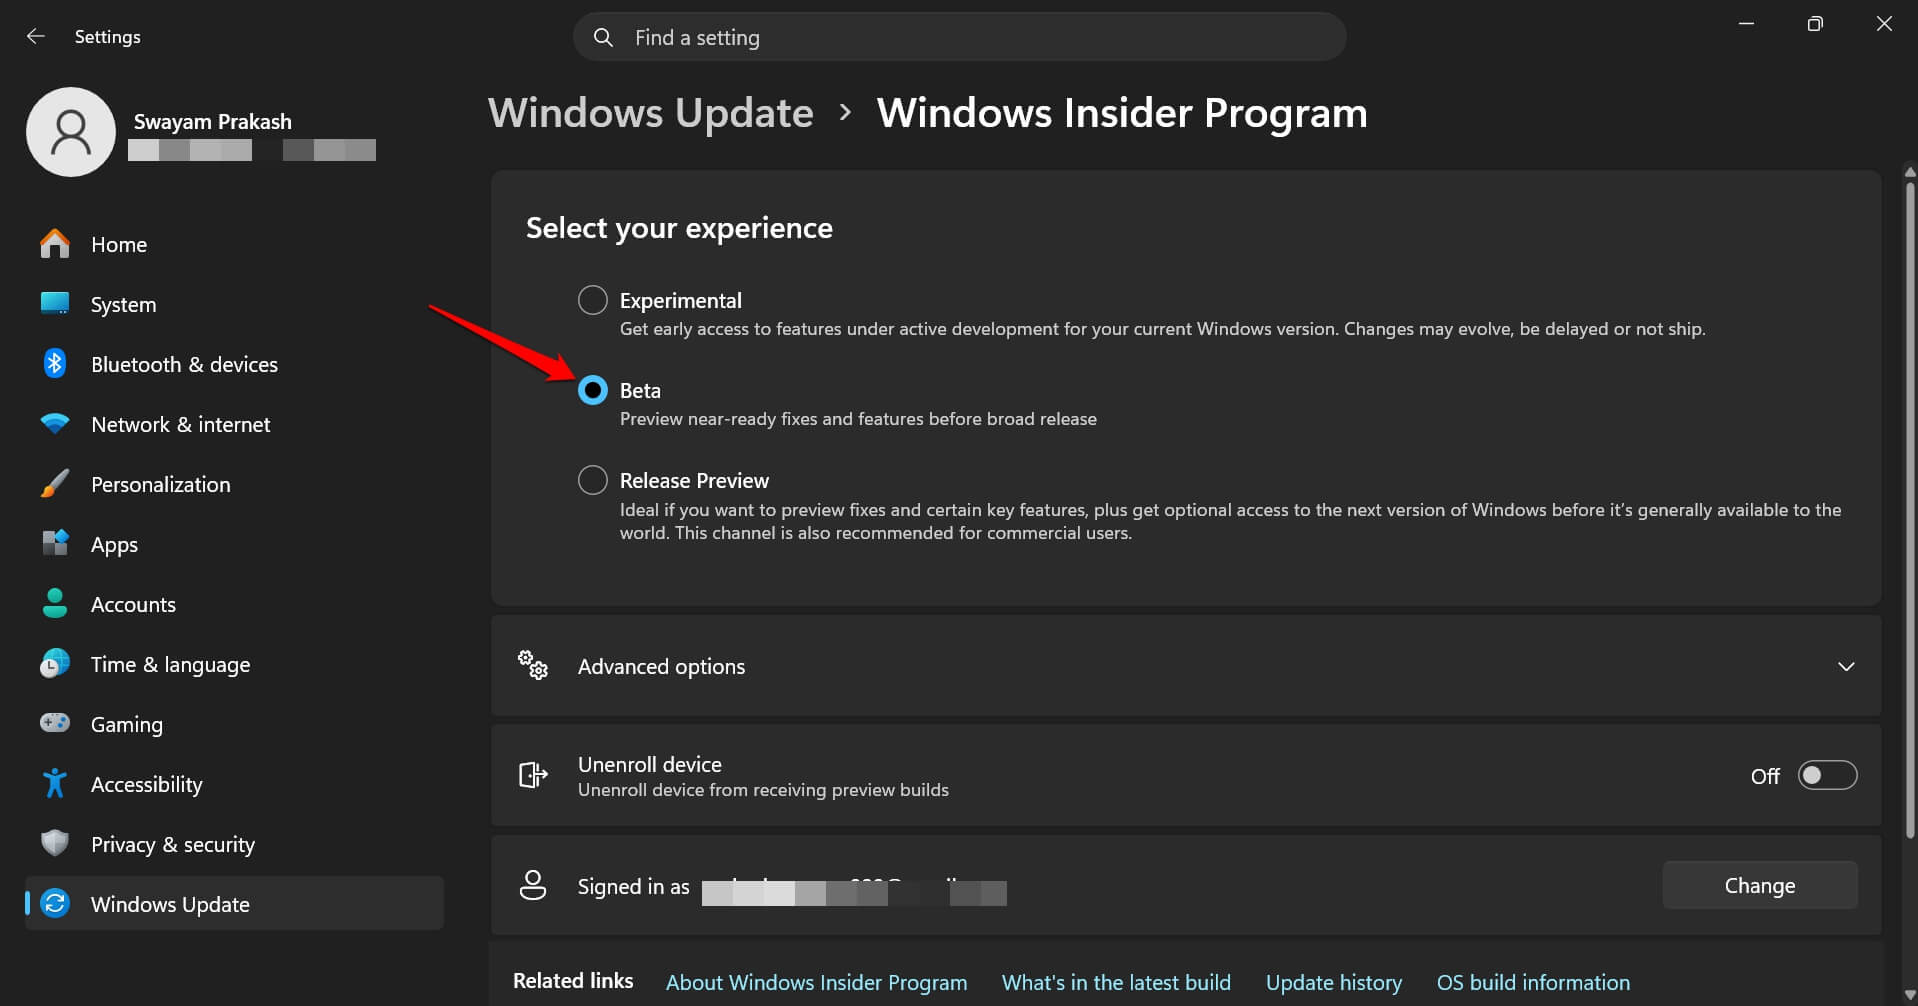Expand Advanced options chevron
Image resolution: width=1918 pixels, height=1006 pixels.
1846,666
